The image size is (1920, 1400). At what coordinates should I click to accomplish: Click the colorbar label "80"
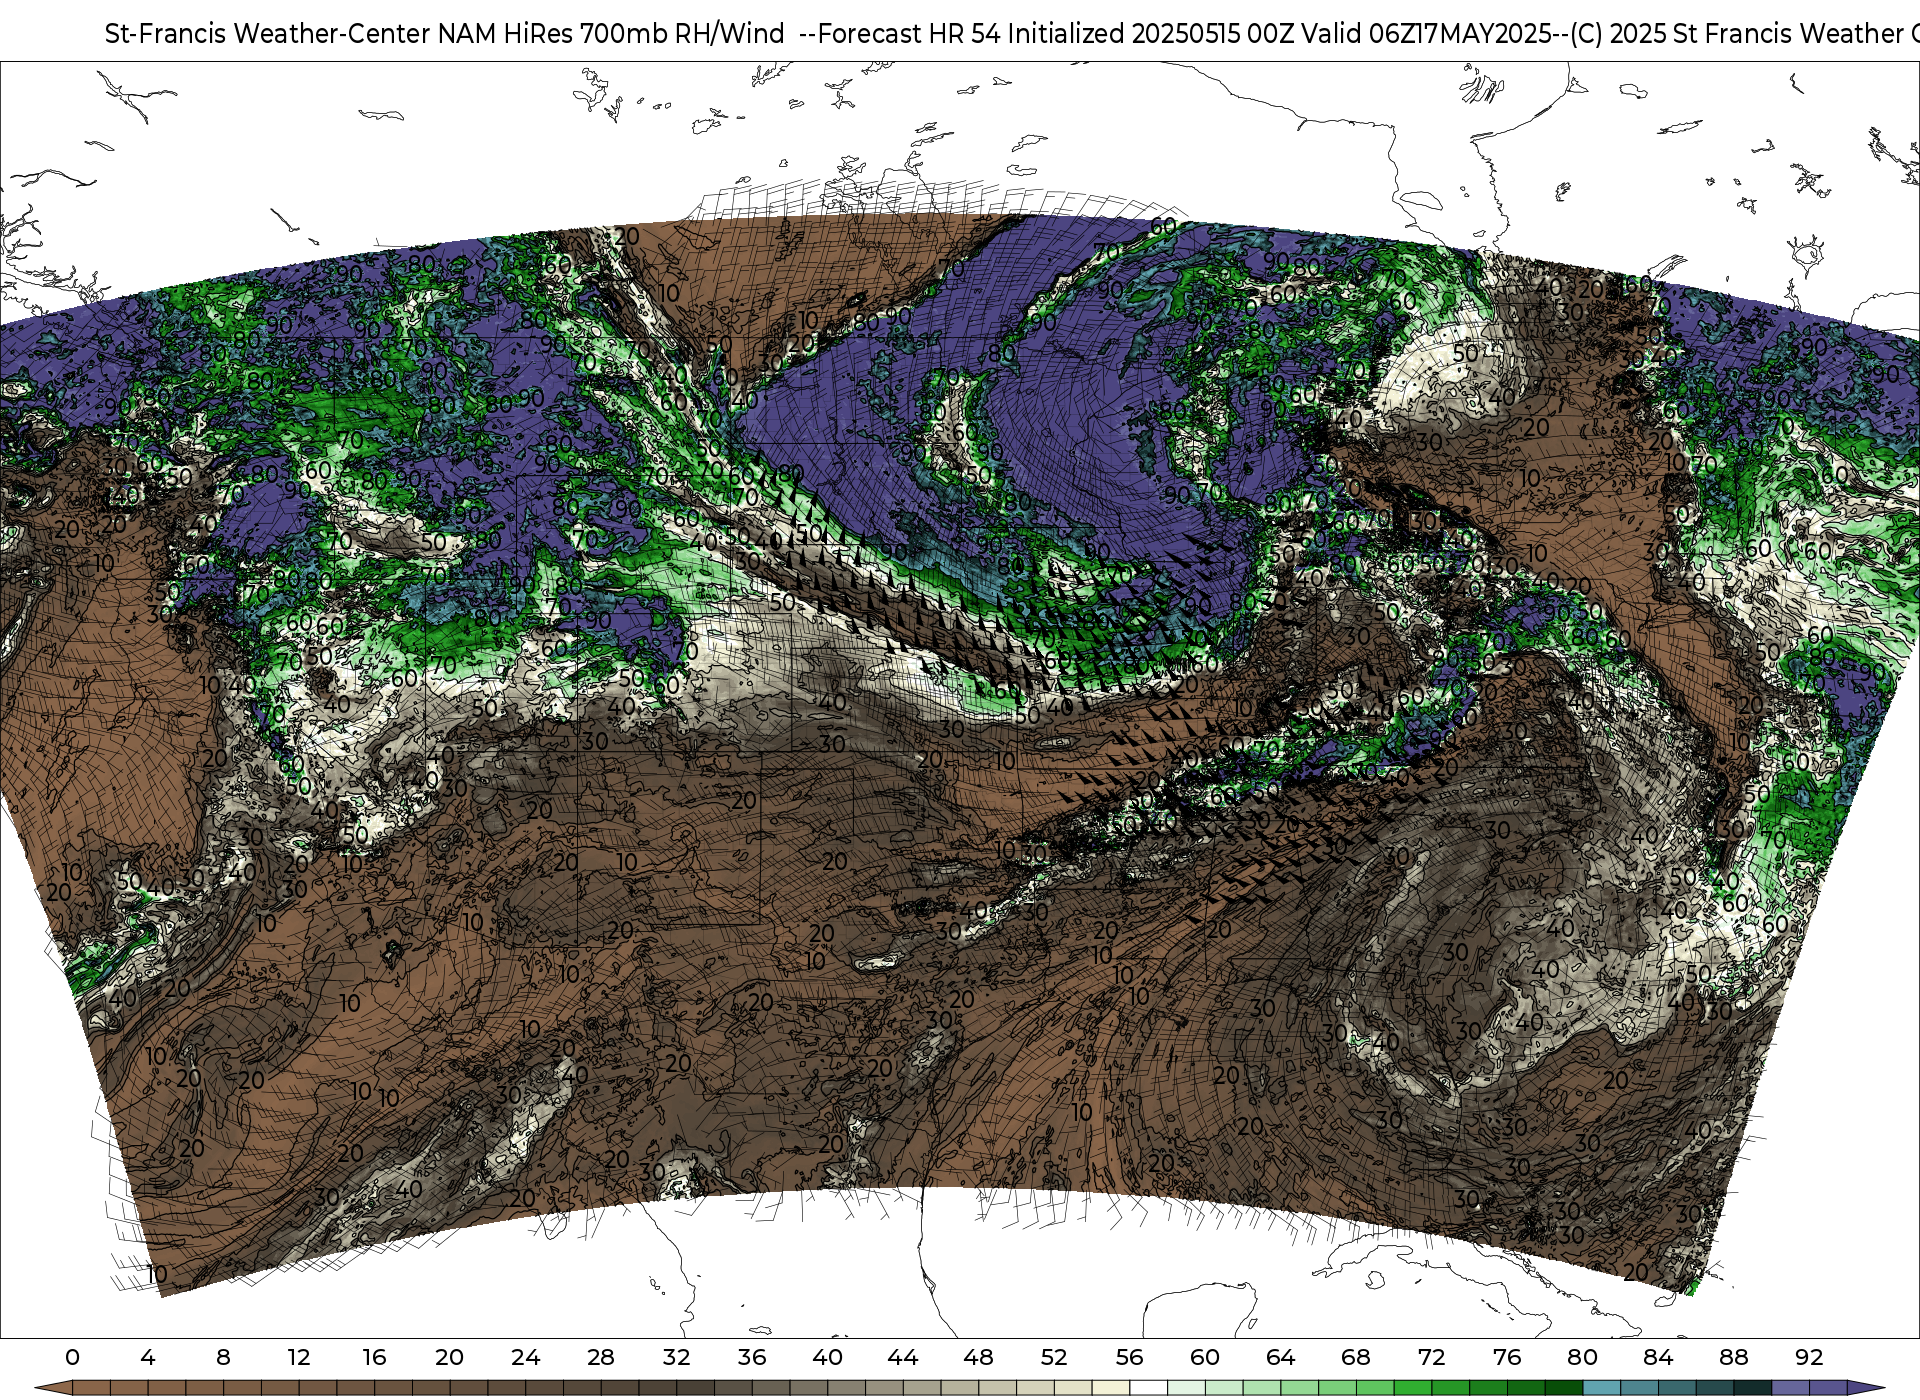click(1582, 1357)
